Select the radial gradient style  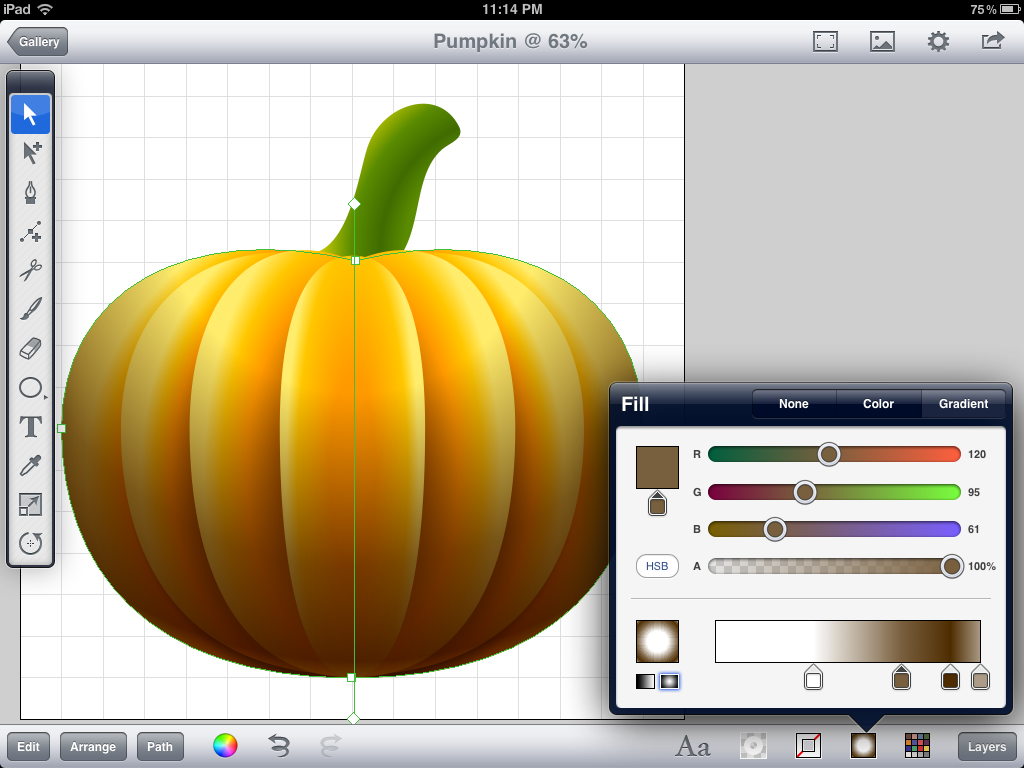(x=671, y=681)
